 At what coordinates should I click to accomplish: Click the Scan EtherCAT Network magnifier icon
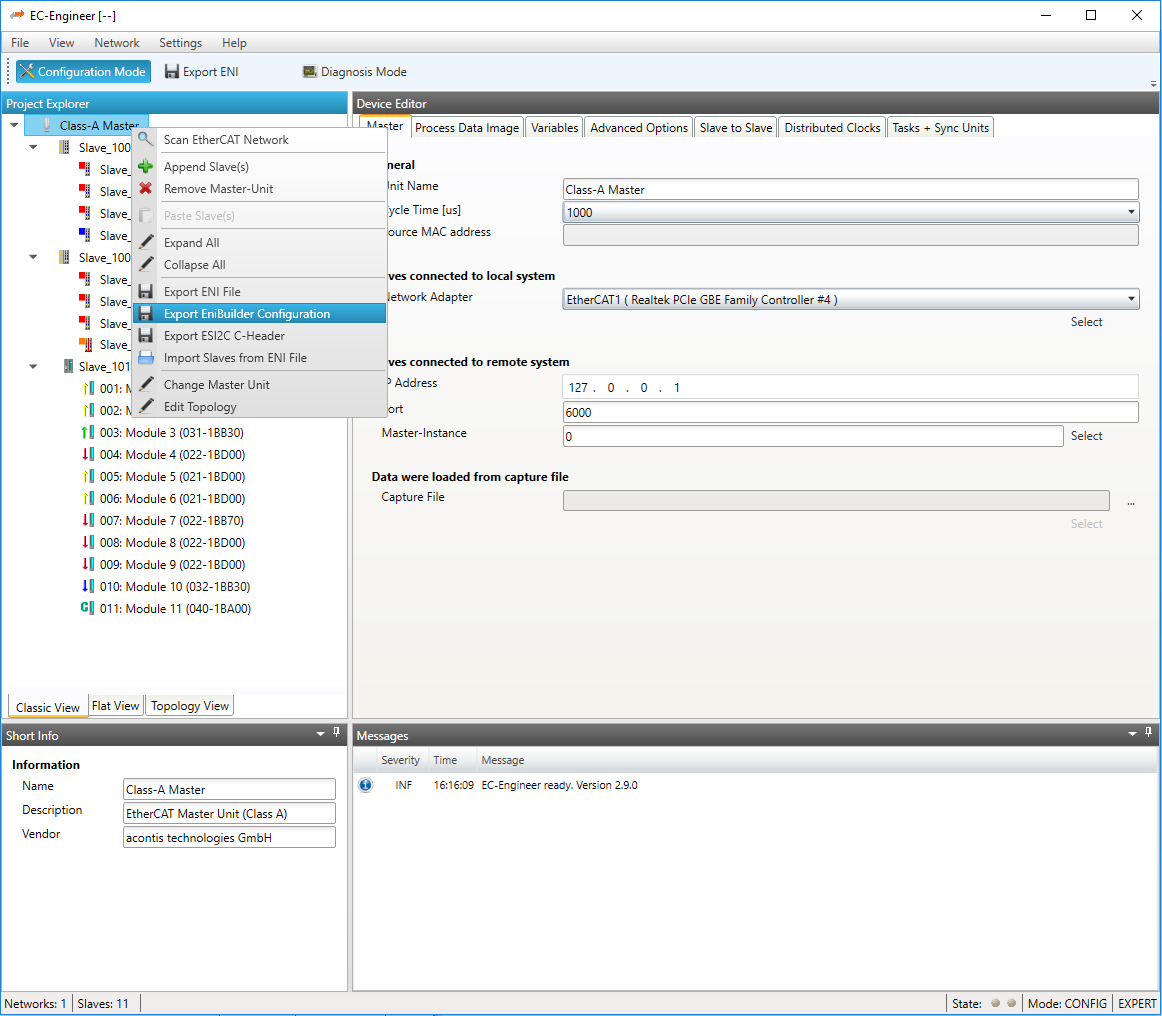(146, 140)
